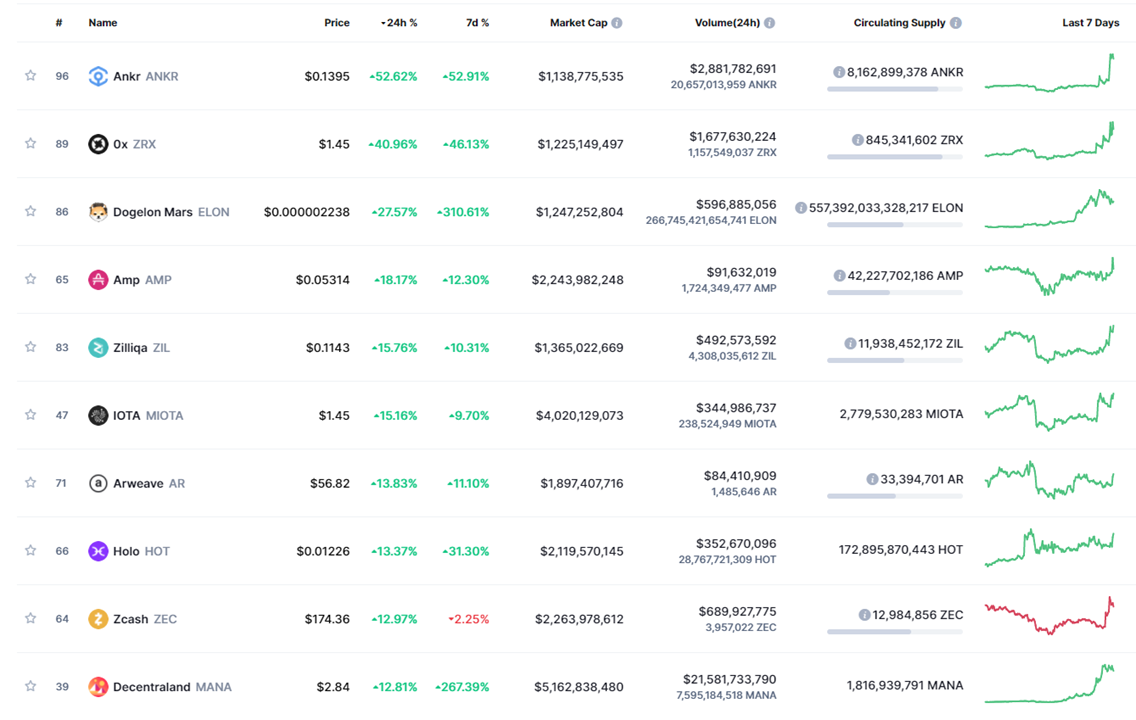Screen dimensions: 1136x720
Task: Open info icon beside ZIL supply
Action: (851, 343)
